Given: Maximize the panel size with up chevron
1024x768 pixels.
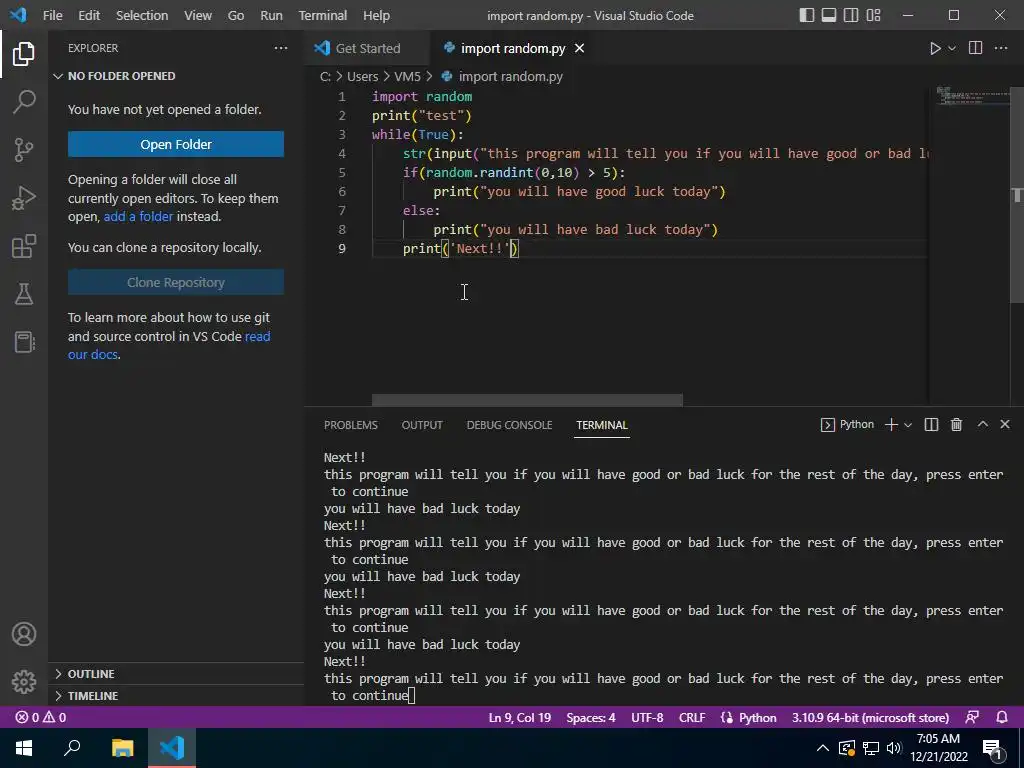Looking at the screenshot, I should click(x=982, y=424).
